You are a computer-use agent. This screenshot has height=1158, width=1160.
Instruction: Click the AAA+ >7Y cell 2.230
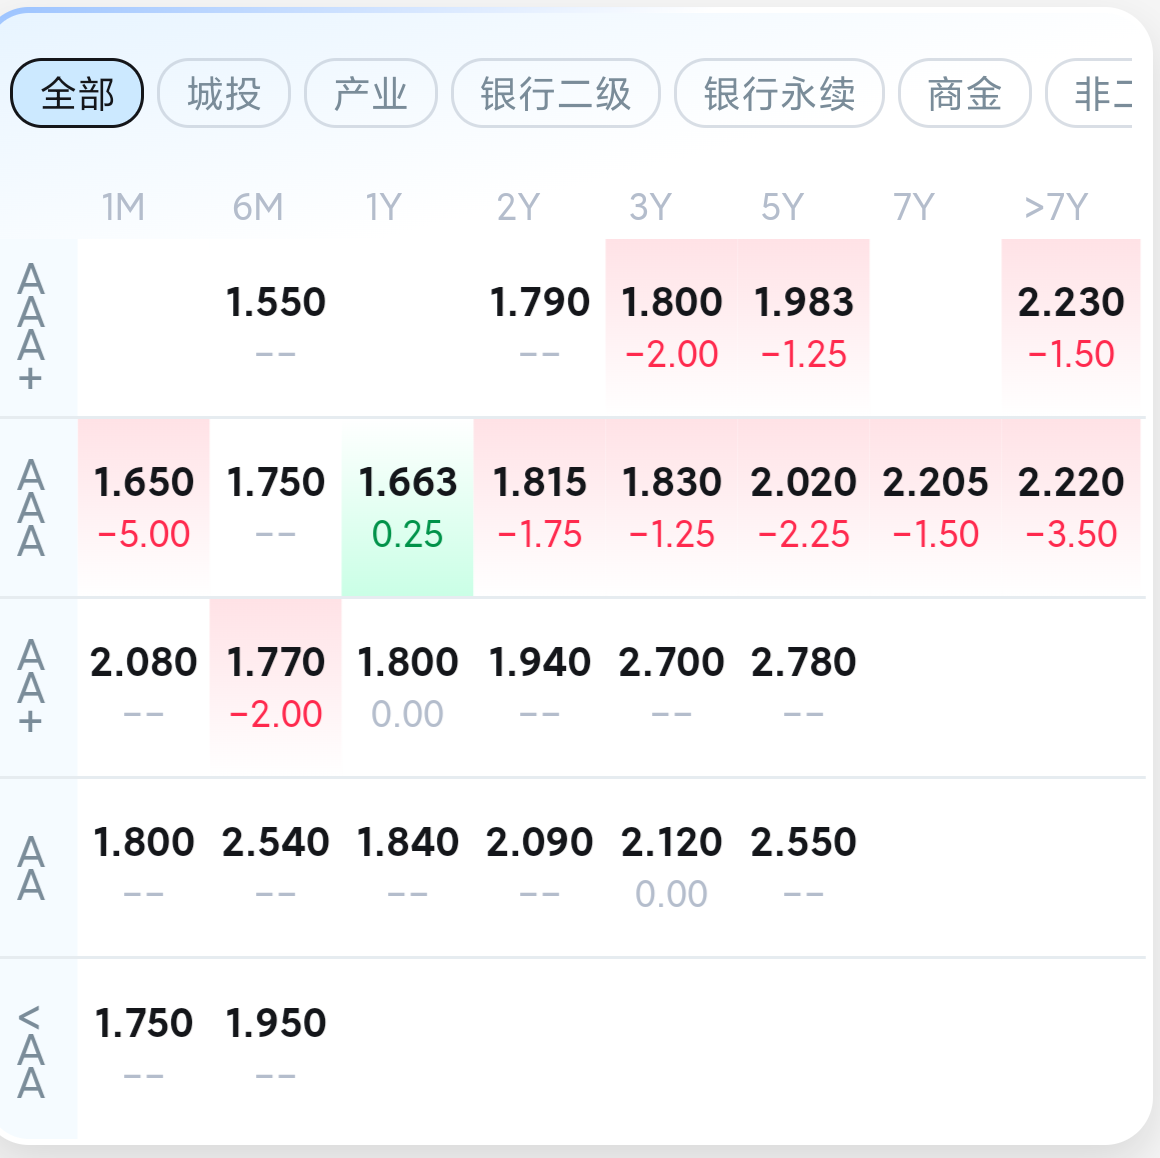click(x=1071, y=327)
